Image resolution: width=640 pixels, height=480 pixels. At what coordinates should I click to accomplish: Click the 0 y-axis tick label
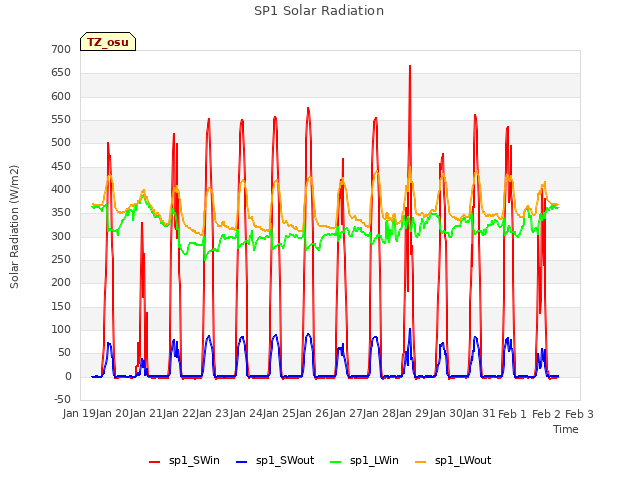coord(68,377)
